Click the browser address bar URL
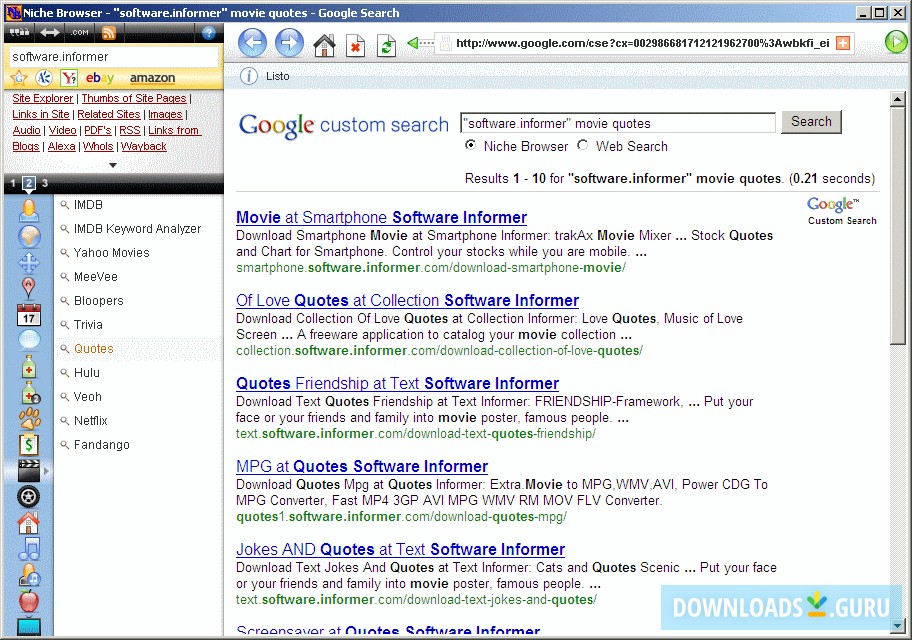 (x=643, y=42)
